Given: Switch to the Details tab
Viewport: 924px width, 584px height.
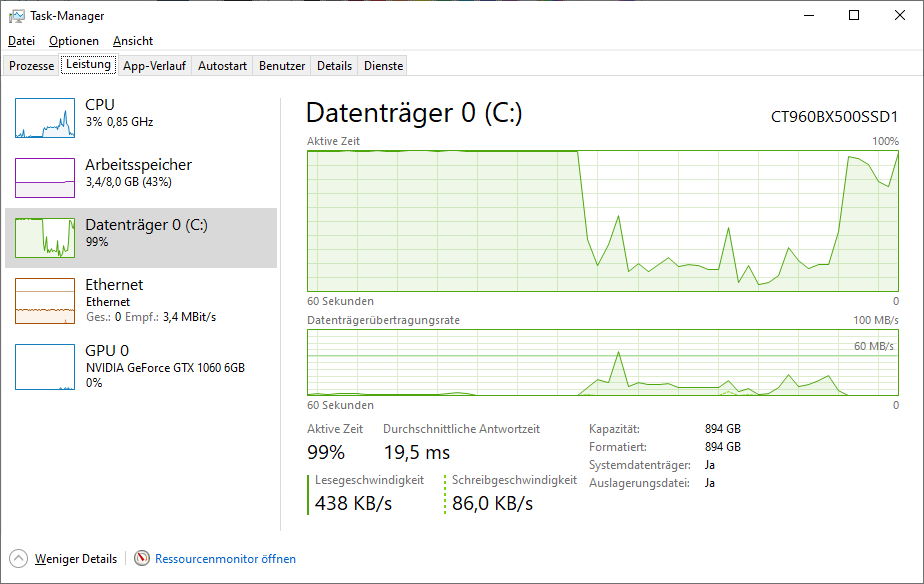Looking at the screenshot, I should tap(334, 66).
